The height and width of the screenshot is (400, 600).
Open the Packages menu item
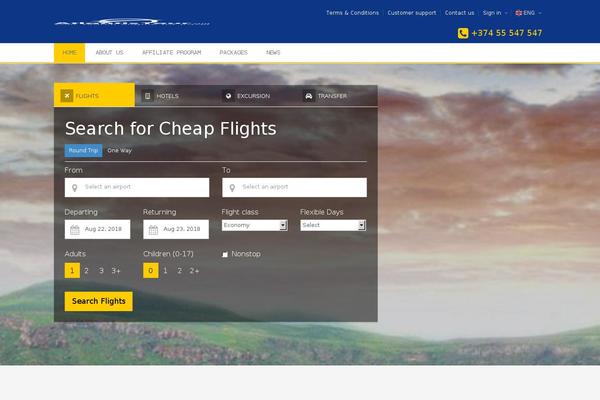pyautogui.click(x=233, y=52)
